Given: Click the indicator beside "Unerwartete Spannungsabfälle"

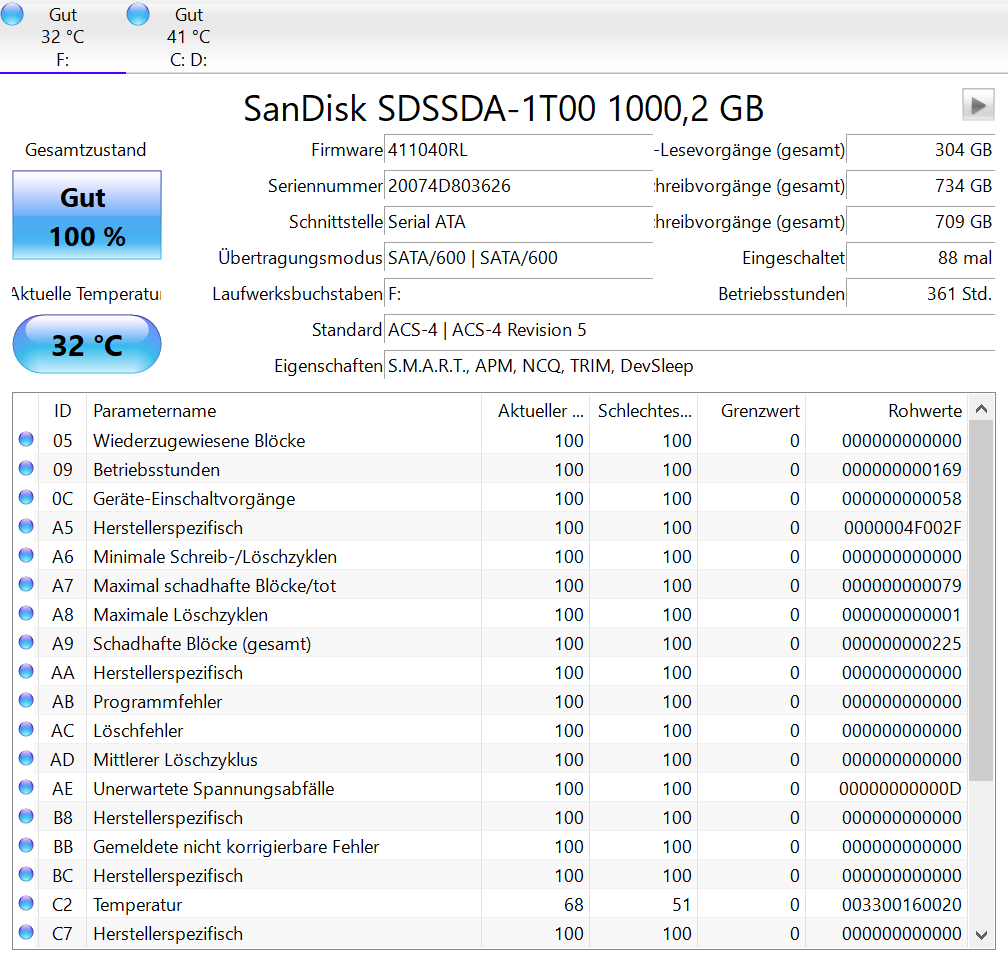Looking at the screenshot, I should tap(26, 788).
